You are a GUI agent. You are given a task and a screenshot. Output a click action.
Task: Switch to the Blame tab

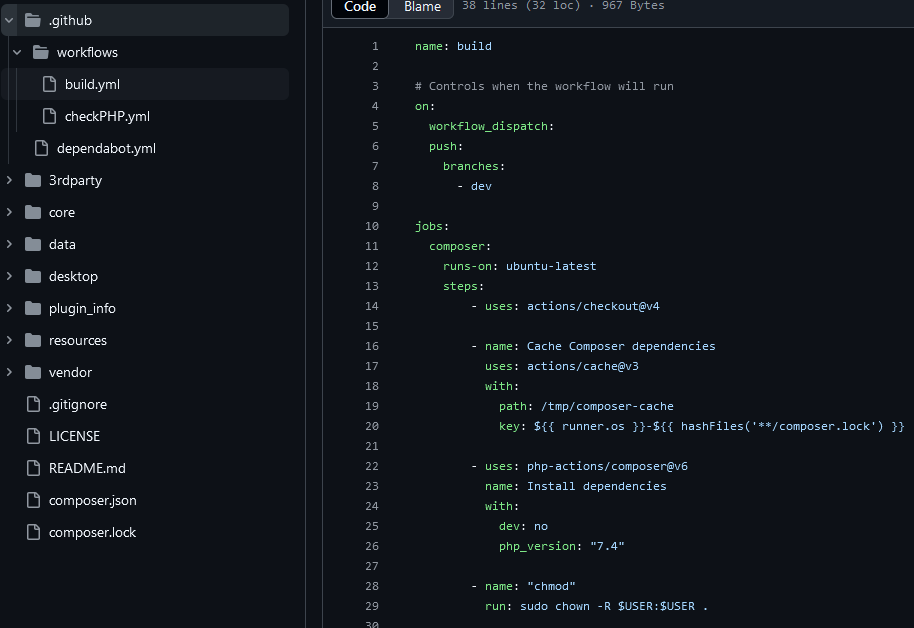[x=421, y=7]
